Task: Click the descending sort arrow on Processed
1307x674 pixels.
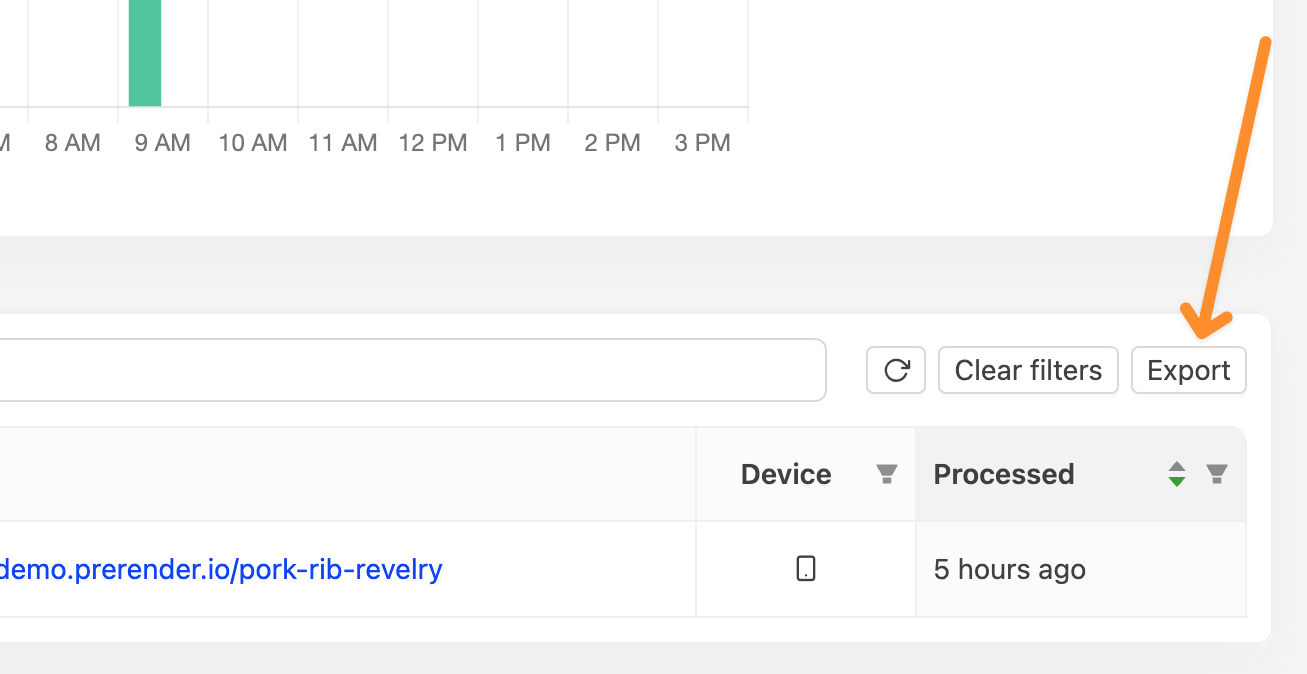Action: coord(1177,480)
